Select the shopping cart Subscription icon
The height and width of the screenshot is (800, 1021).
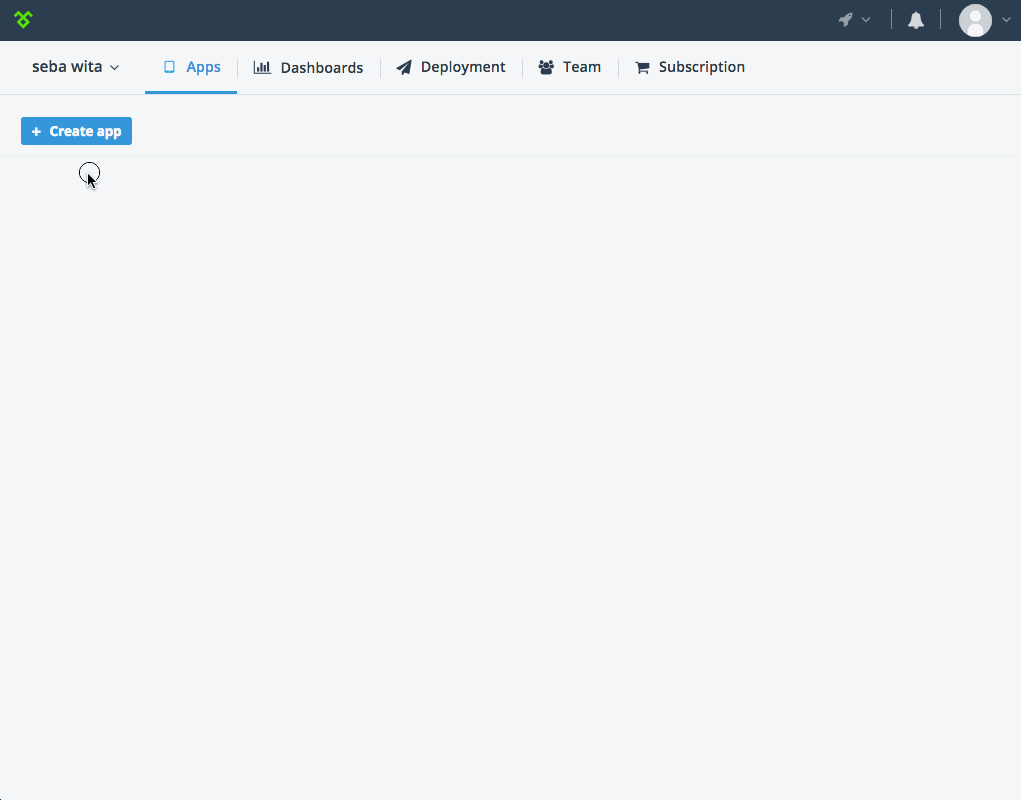pyautogui.click(x=641, y=67)
